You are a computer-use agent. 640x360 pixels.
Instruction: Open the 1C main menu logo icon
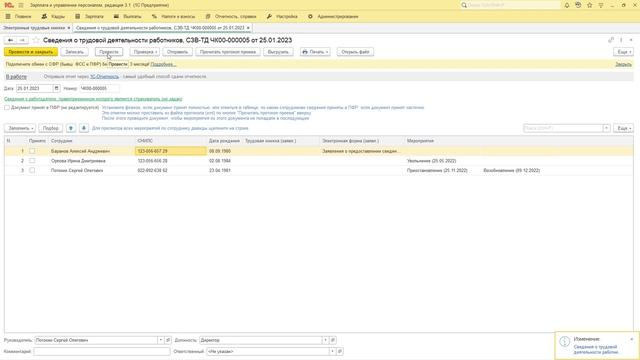(9, 5)
